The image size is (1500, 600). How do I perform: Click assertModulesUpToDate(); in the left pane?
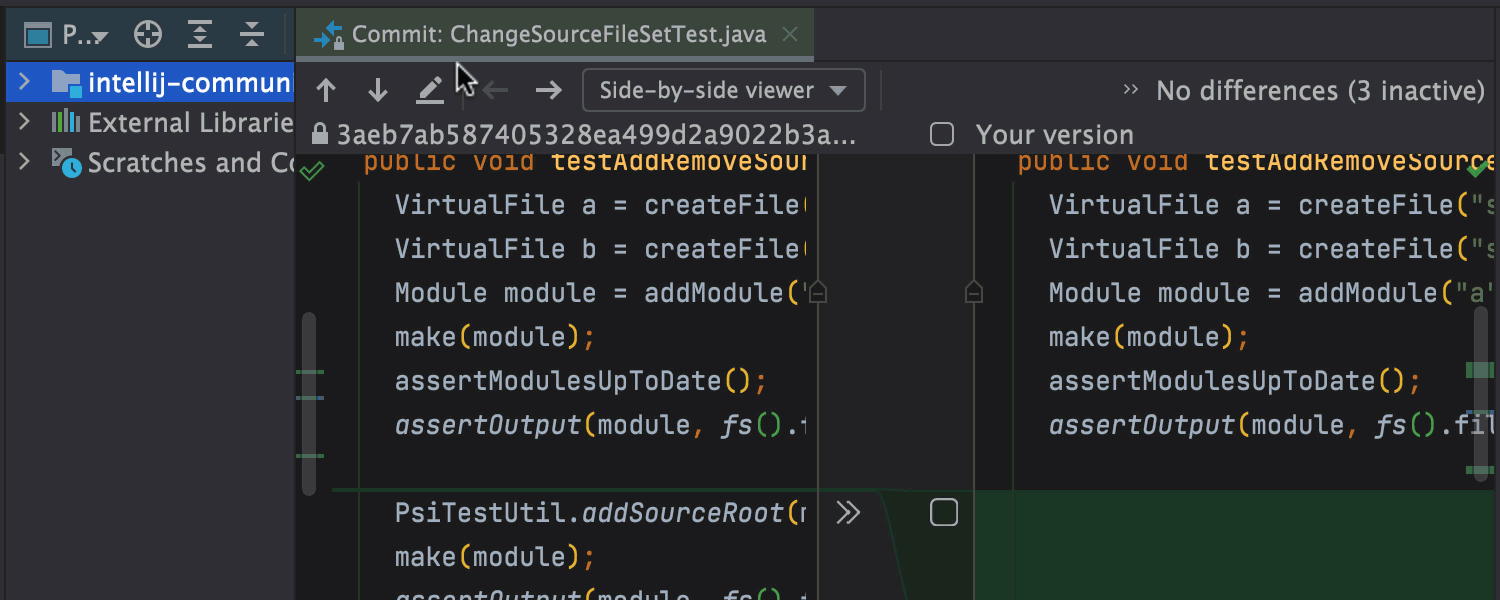click(x=581, y=381)
